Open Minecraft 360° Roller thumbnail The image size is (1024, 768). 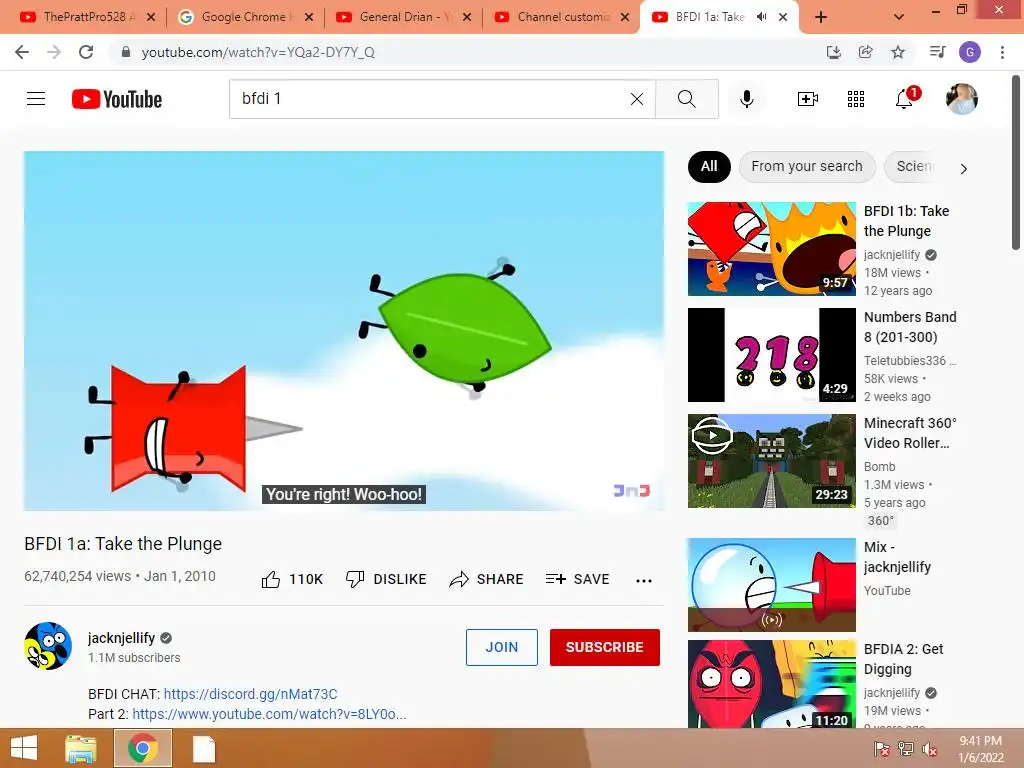771,460
